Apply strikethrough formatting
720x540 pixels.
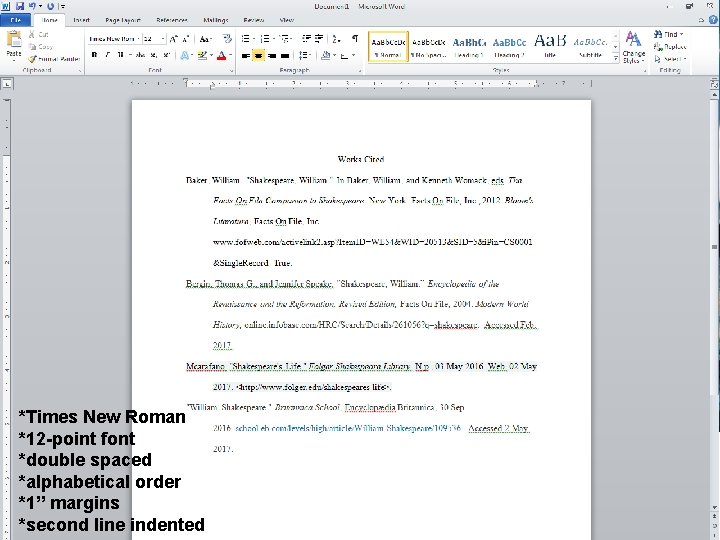(140, 55)
